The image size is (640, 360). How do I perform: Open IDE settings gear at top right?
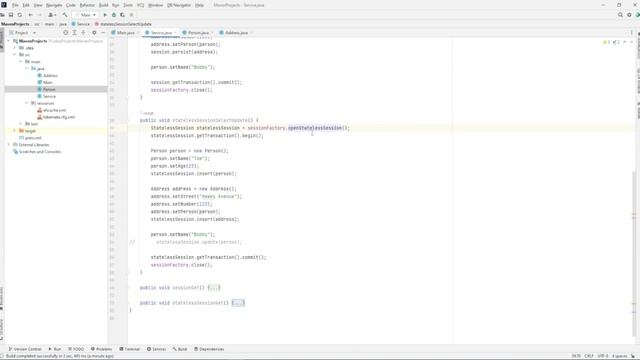coord(629,15)
